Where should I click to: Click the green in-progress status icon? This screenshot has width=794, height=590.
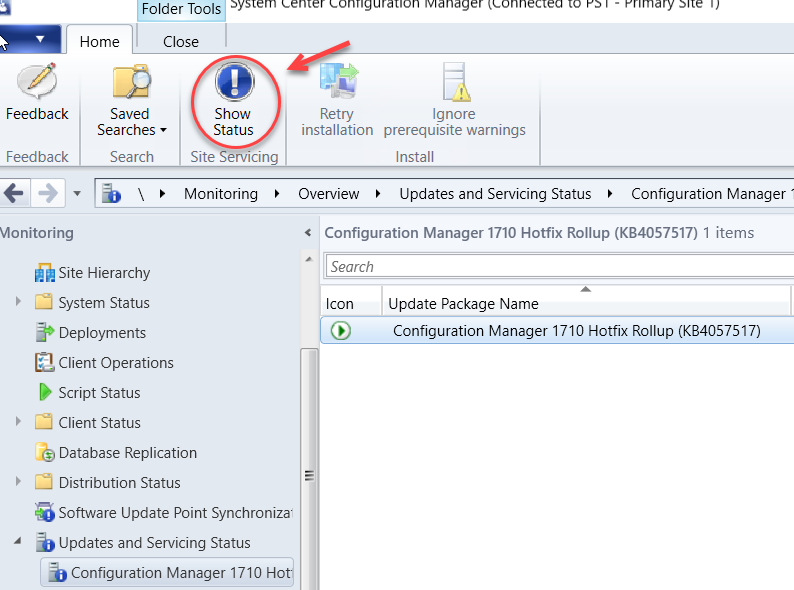click(341, 331)
